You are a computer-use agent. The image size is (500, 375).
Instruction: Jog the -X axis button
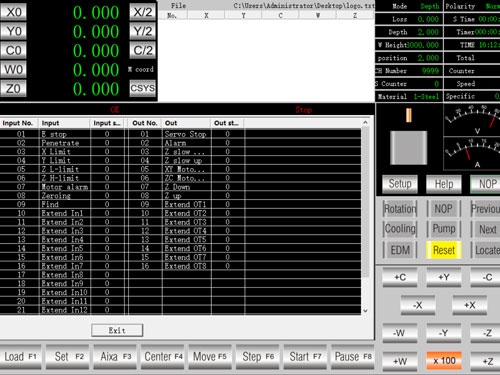pos(418,305)
